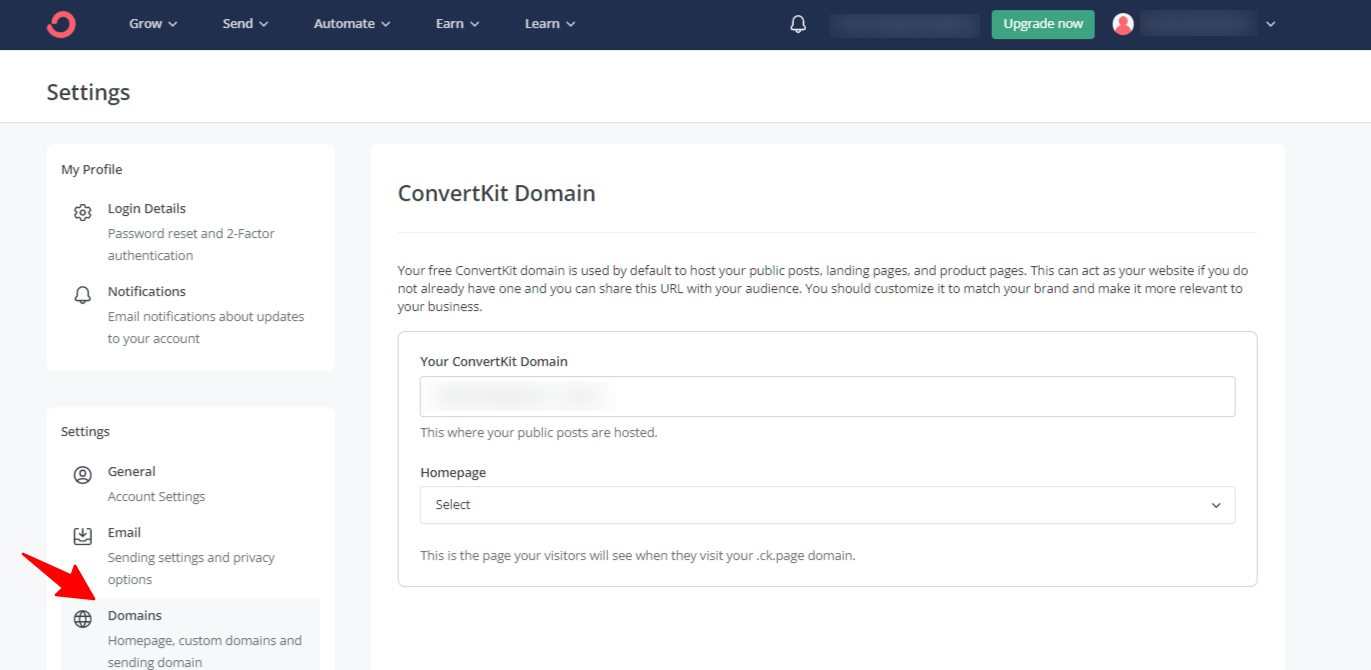Click the Upgrade now button
1371x670 pixels.
[x=1042, y=23]
